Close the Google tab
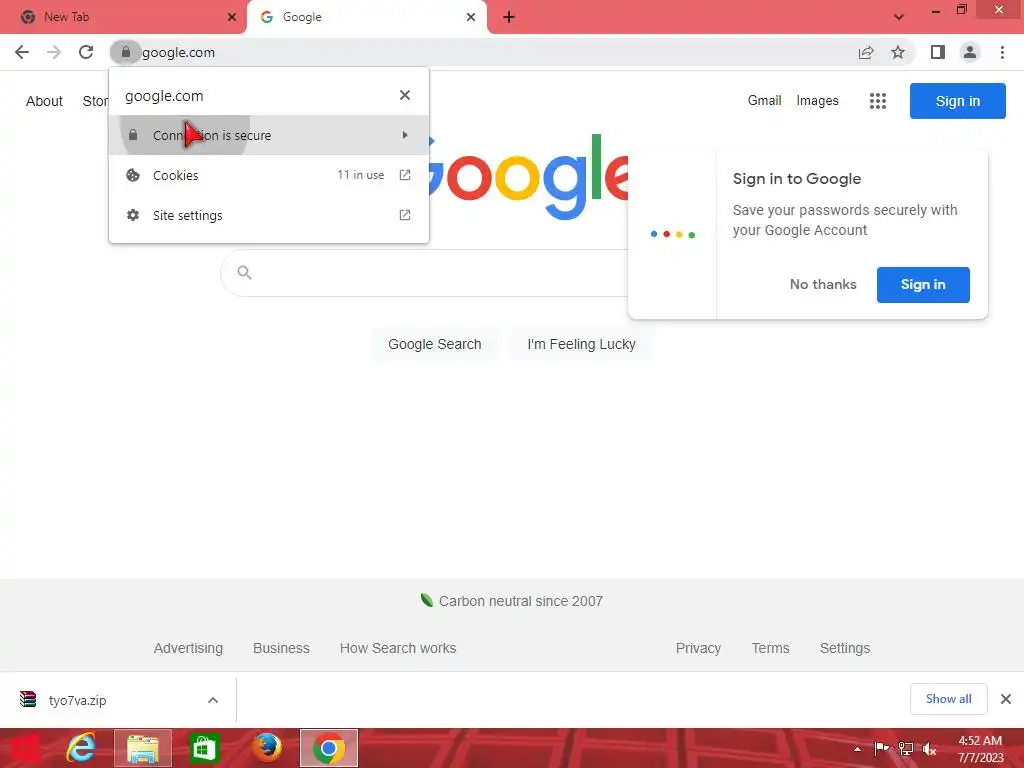This screenshot has width=1024, height=768. [x=471, y=17]
